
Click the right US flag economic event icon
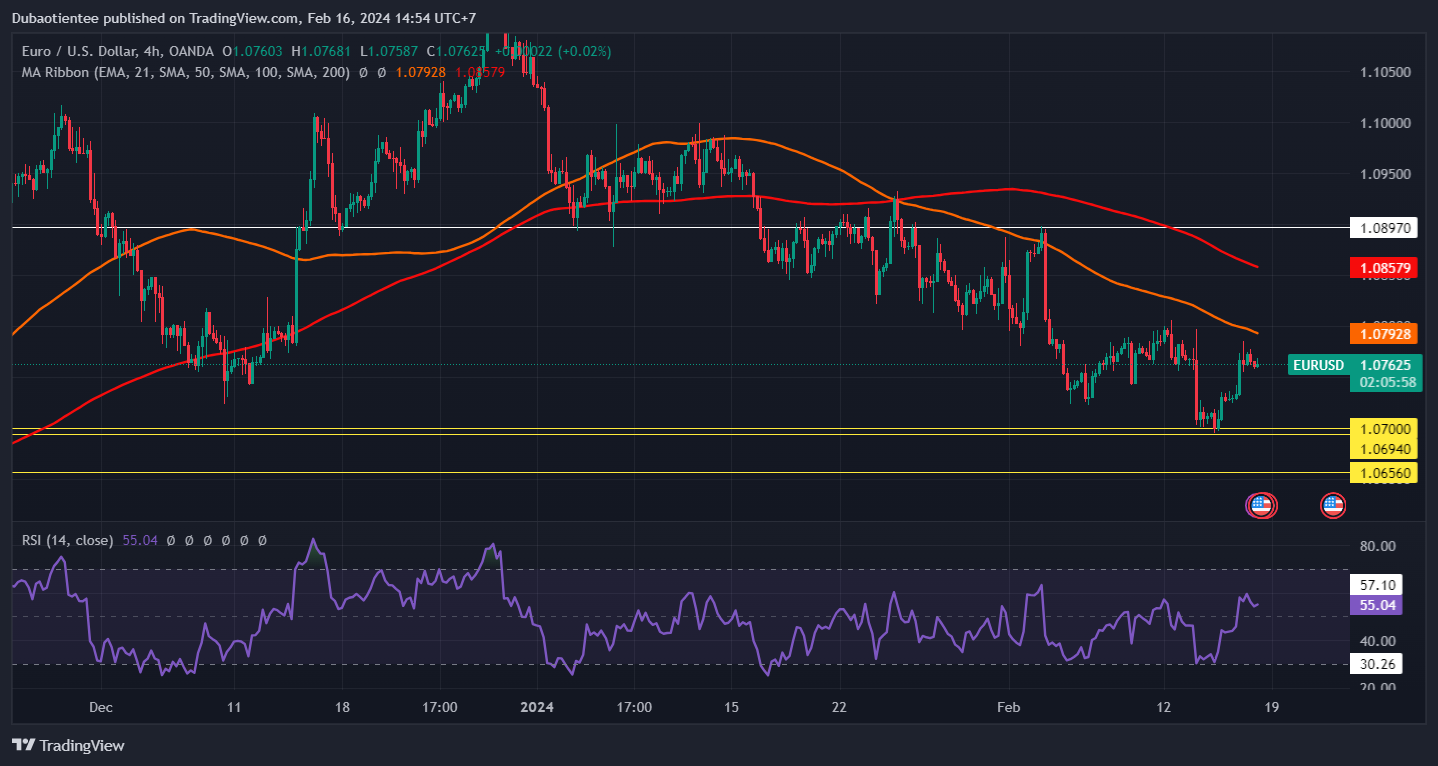[x=1333, y=505]
